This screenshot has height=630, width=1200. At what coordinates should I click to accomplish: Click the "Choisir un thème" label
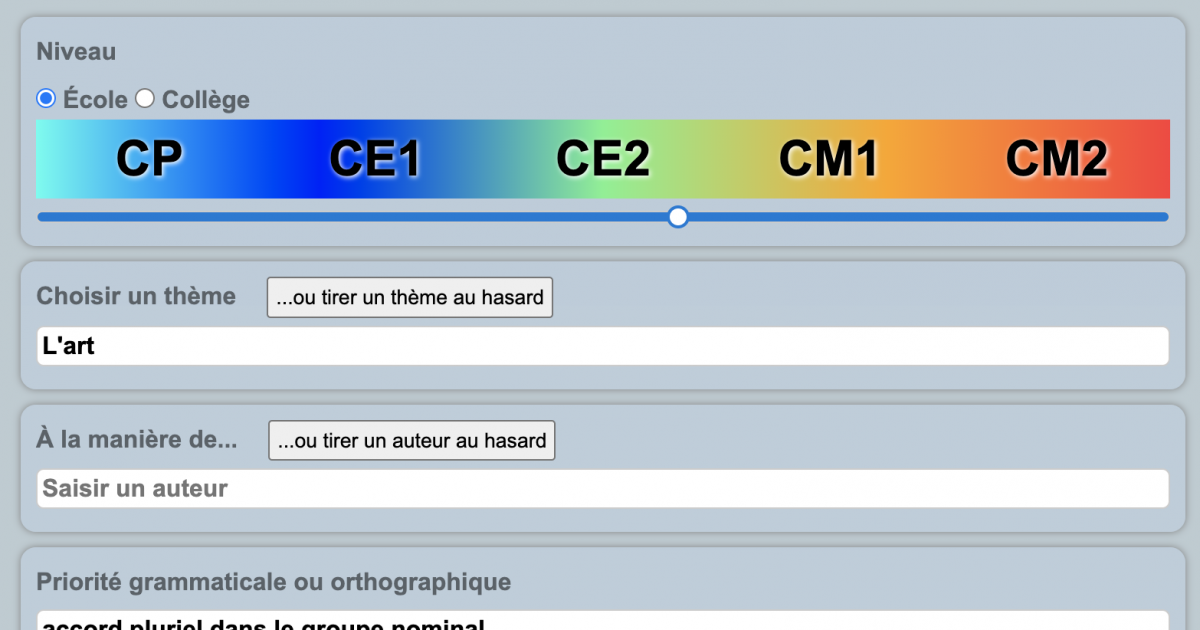click(136, 296)
